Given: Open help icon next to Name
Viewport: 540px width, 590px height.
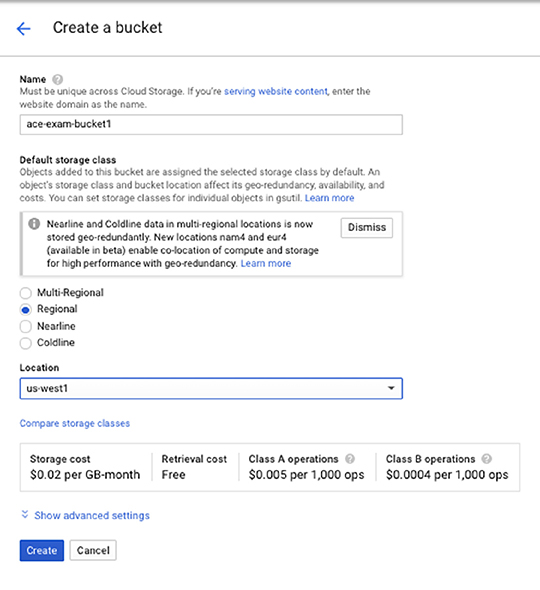Looking at the screenshot, I should coord(58,79).
